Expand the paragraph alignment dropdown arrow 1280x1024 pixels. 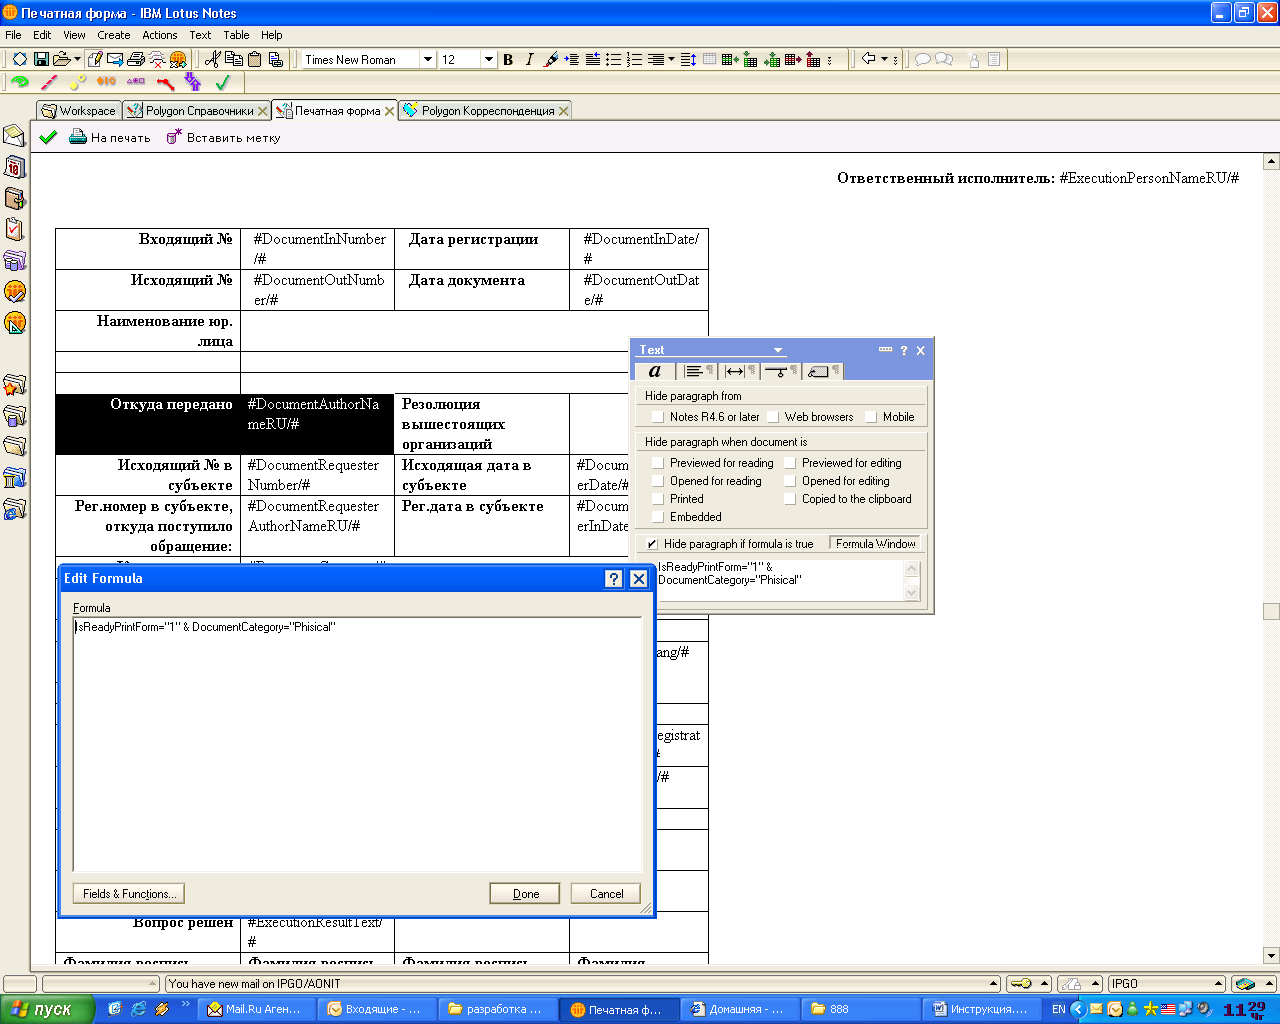(671, 60)
